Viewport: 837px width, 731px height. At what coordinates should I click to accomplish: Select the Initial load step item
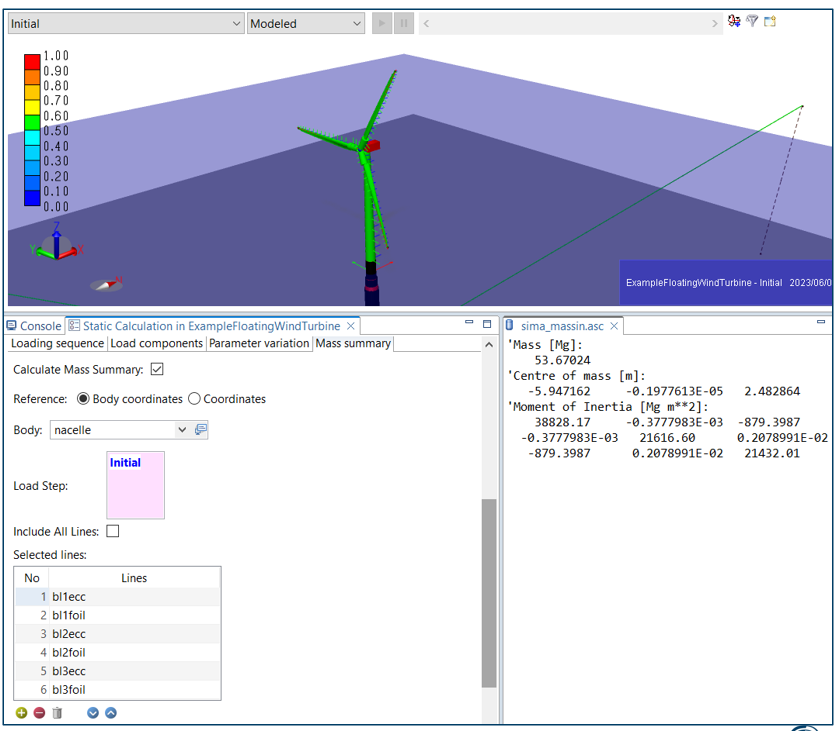[125, 463]
